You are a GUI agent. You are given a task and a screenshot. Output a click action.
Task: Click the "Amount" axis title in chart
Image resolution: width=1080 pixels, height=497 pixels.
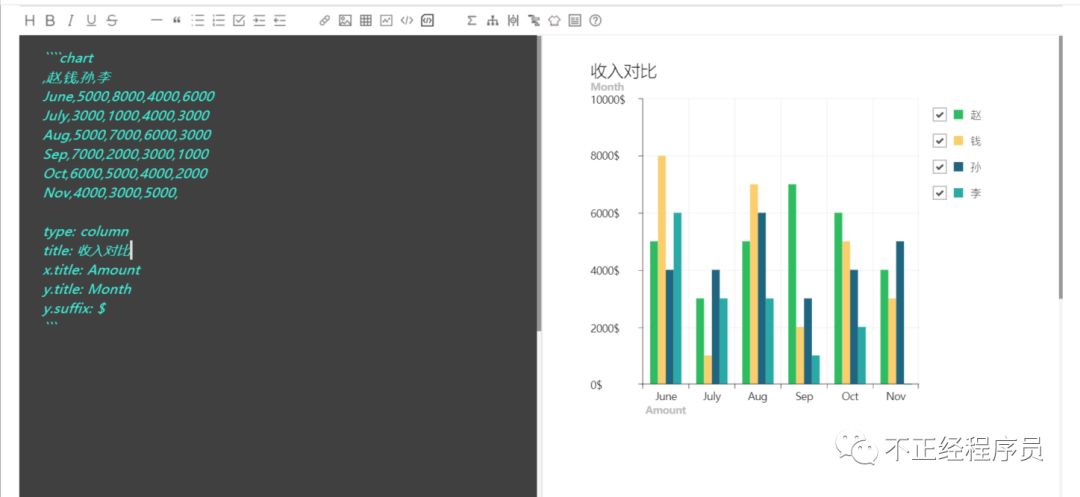665,410
